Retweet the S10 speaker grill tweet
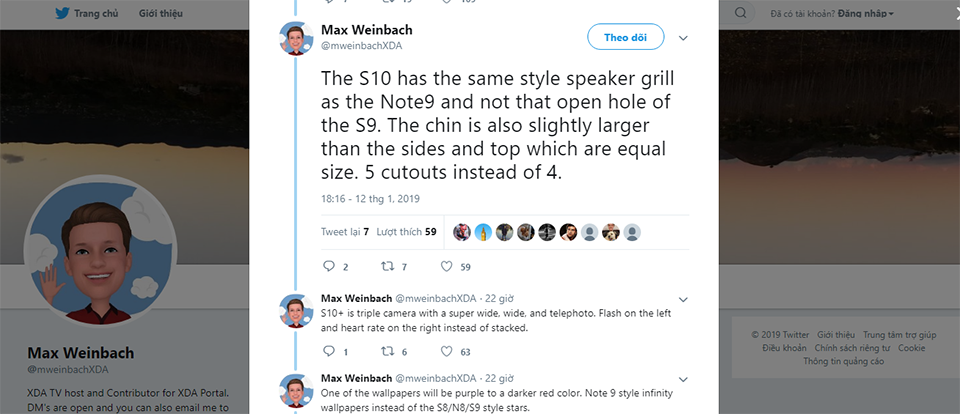Screen dimensions: 960x414 [387, 266]
